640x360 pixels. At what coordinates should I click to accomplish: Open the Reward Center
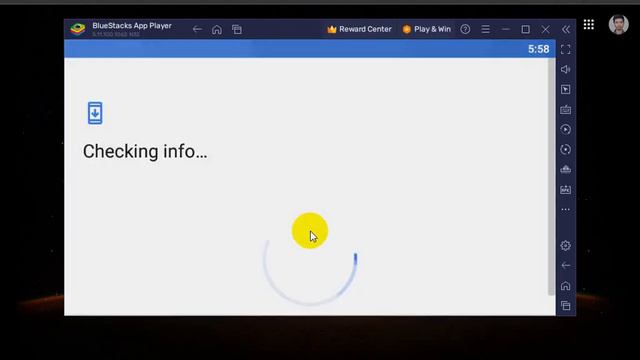click(359, 29)
